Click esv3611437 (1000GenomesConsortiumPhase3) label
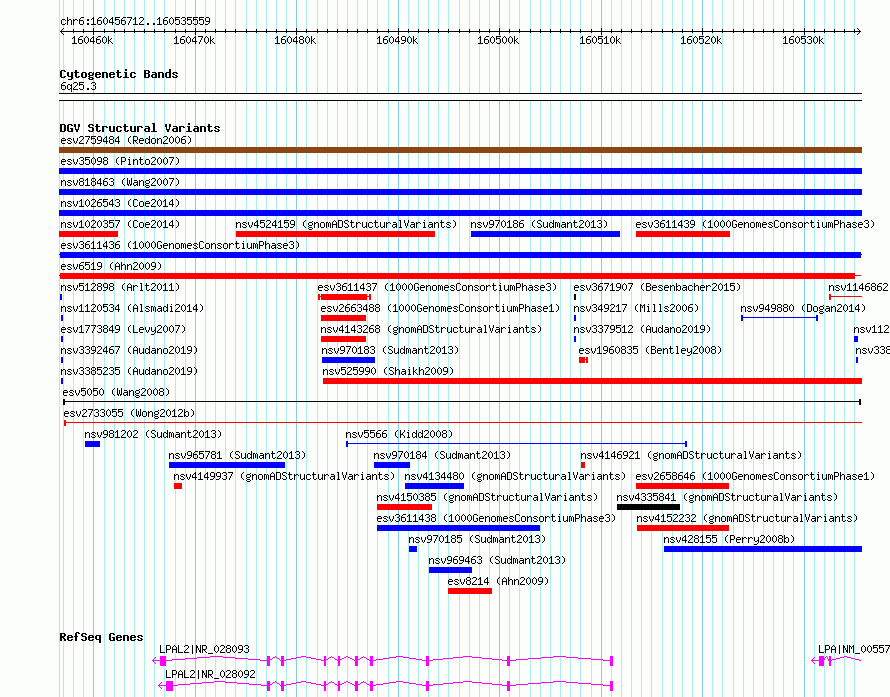 [437, 287]
